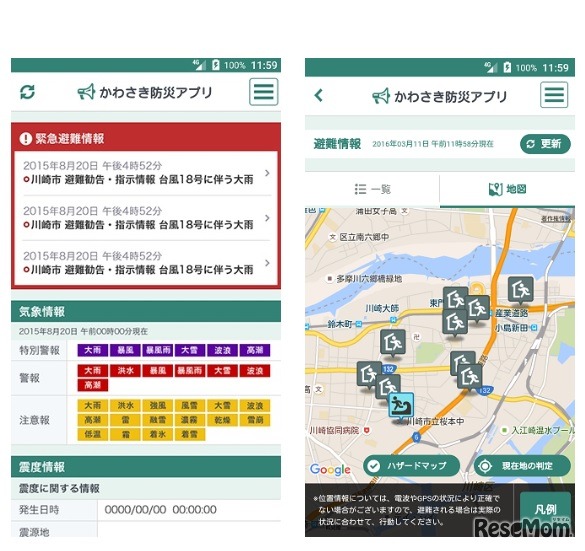Toggle the ハザードマップ overlay button
Viewport: 585px width, 551px height.
click(412, 466)
